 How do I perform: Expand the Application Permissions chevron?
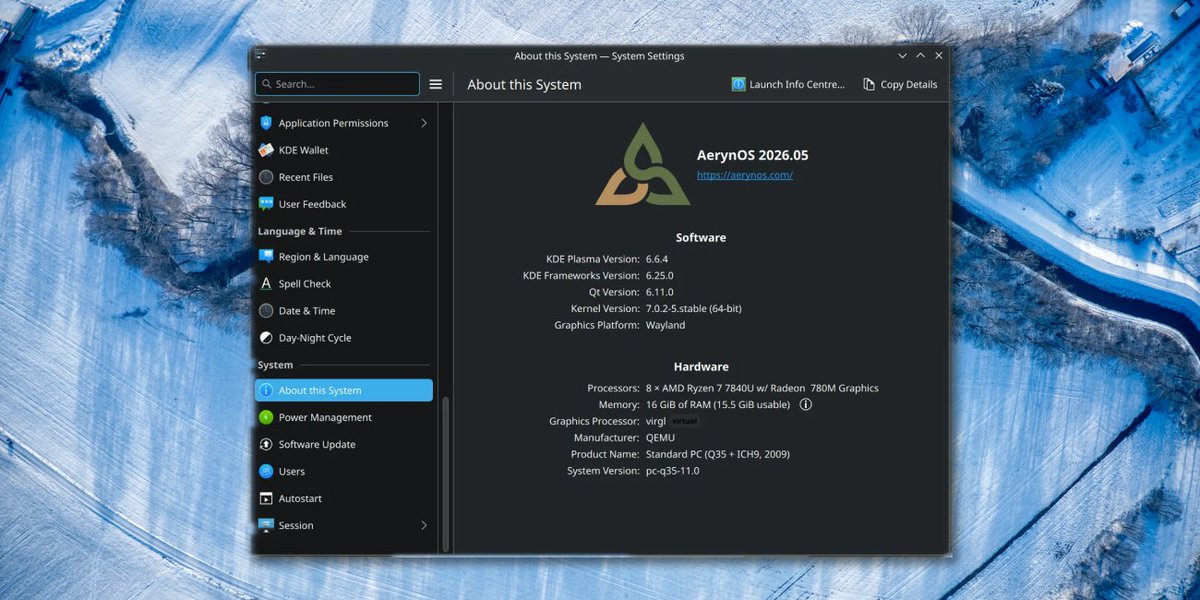423,123
